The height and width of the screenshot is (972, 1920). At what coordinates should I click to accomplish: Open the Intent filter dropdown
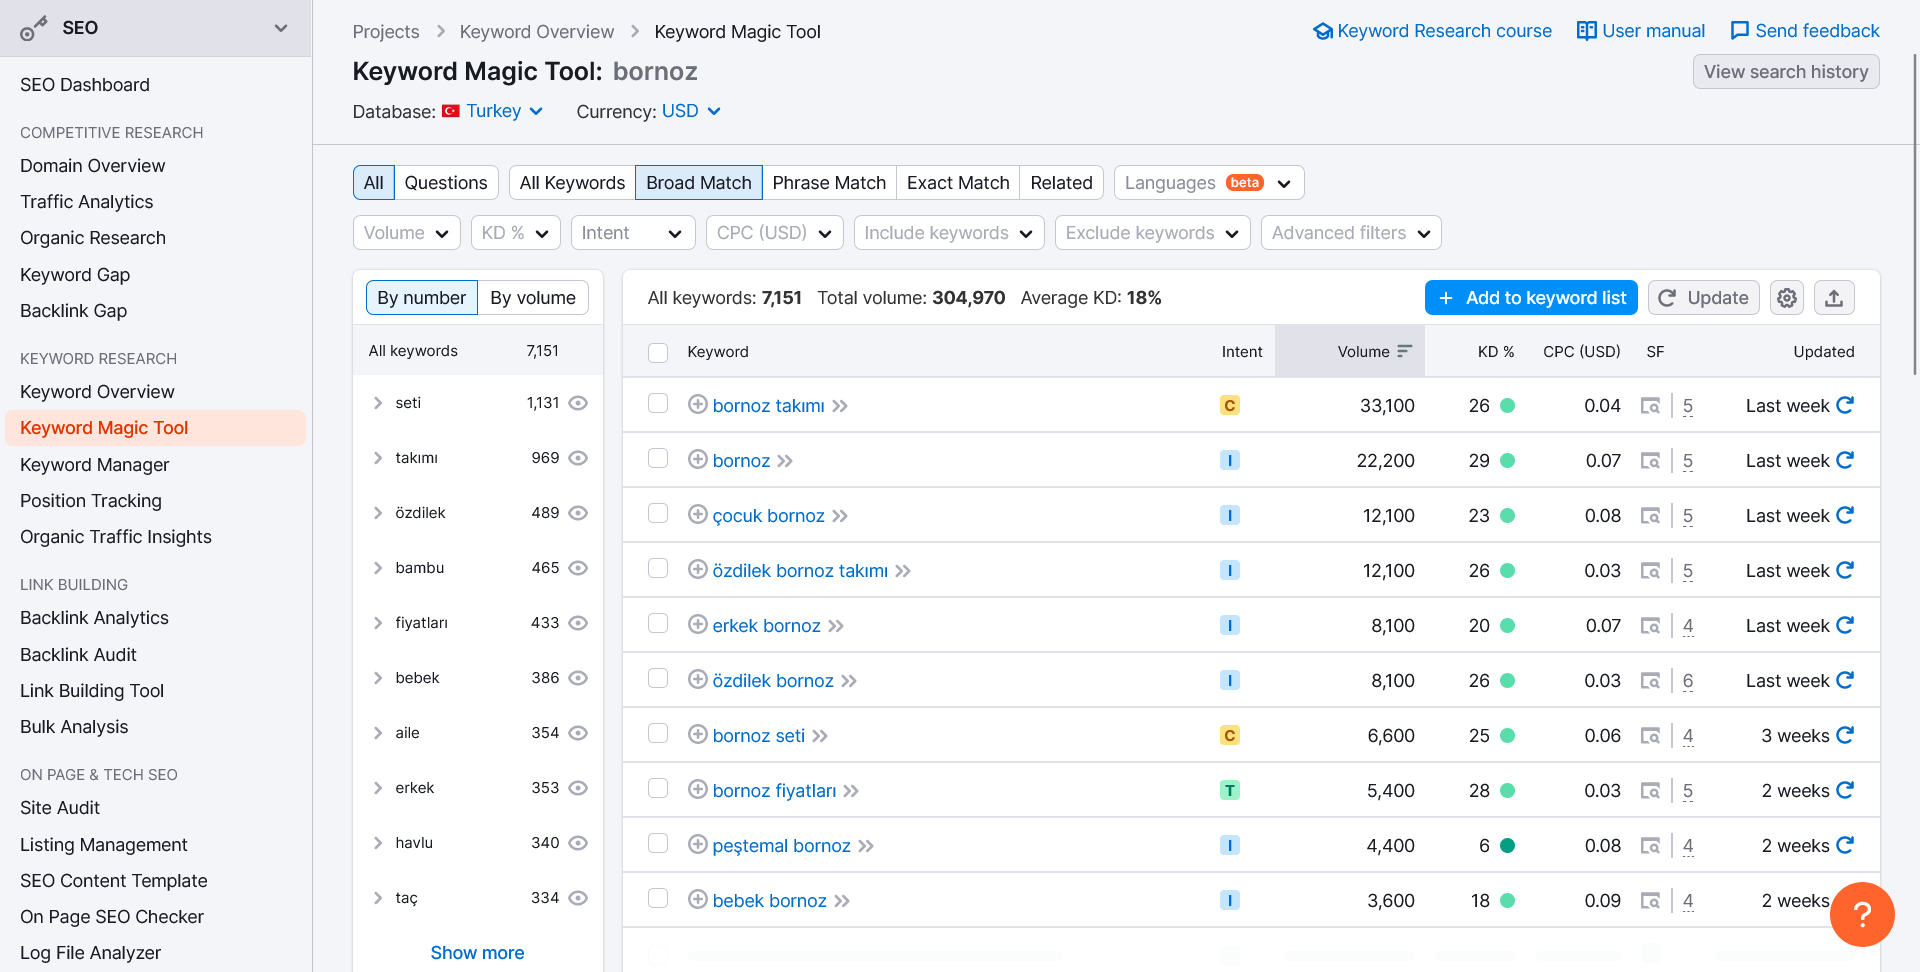[633, 233]
